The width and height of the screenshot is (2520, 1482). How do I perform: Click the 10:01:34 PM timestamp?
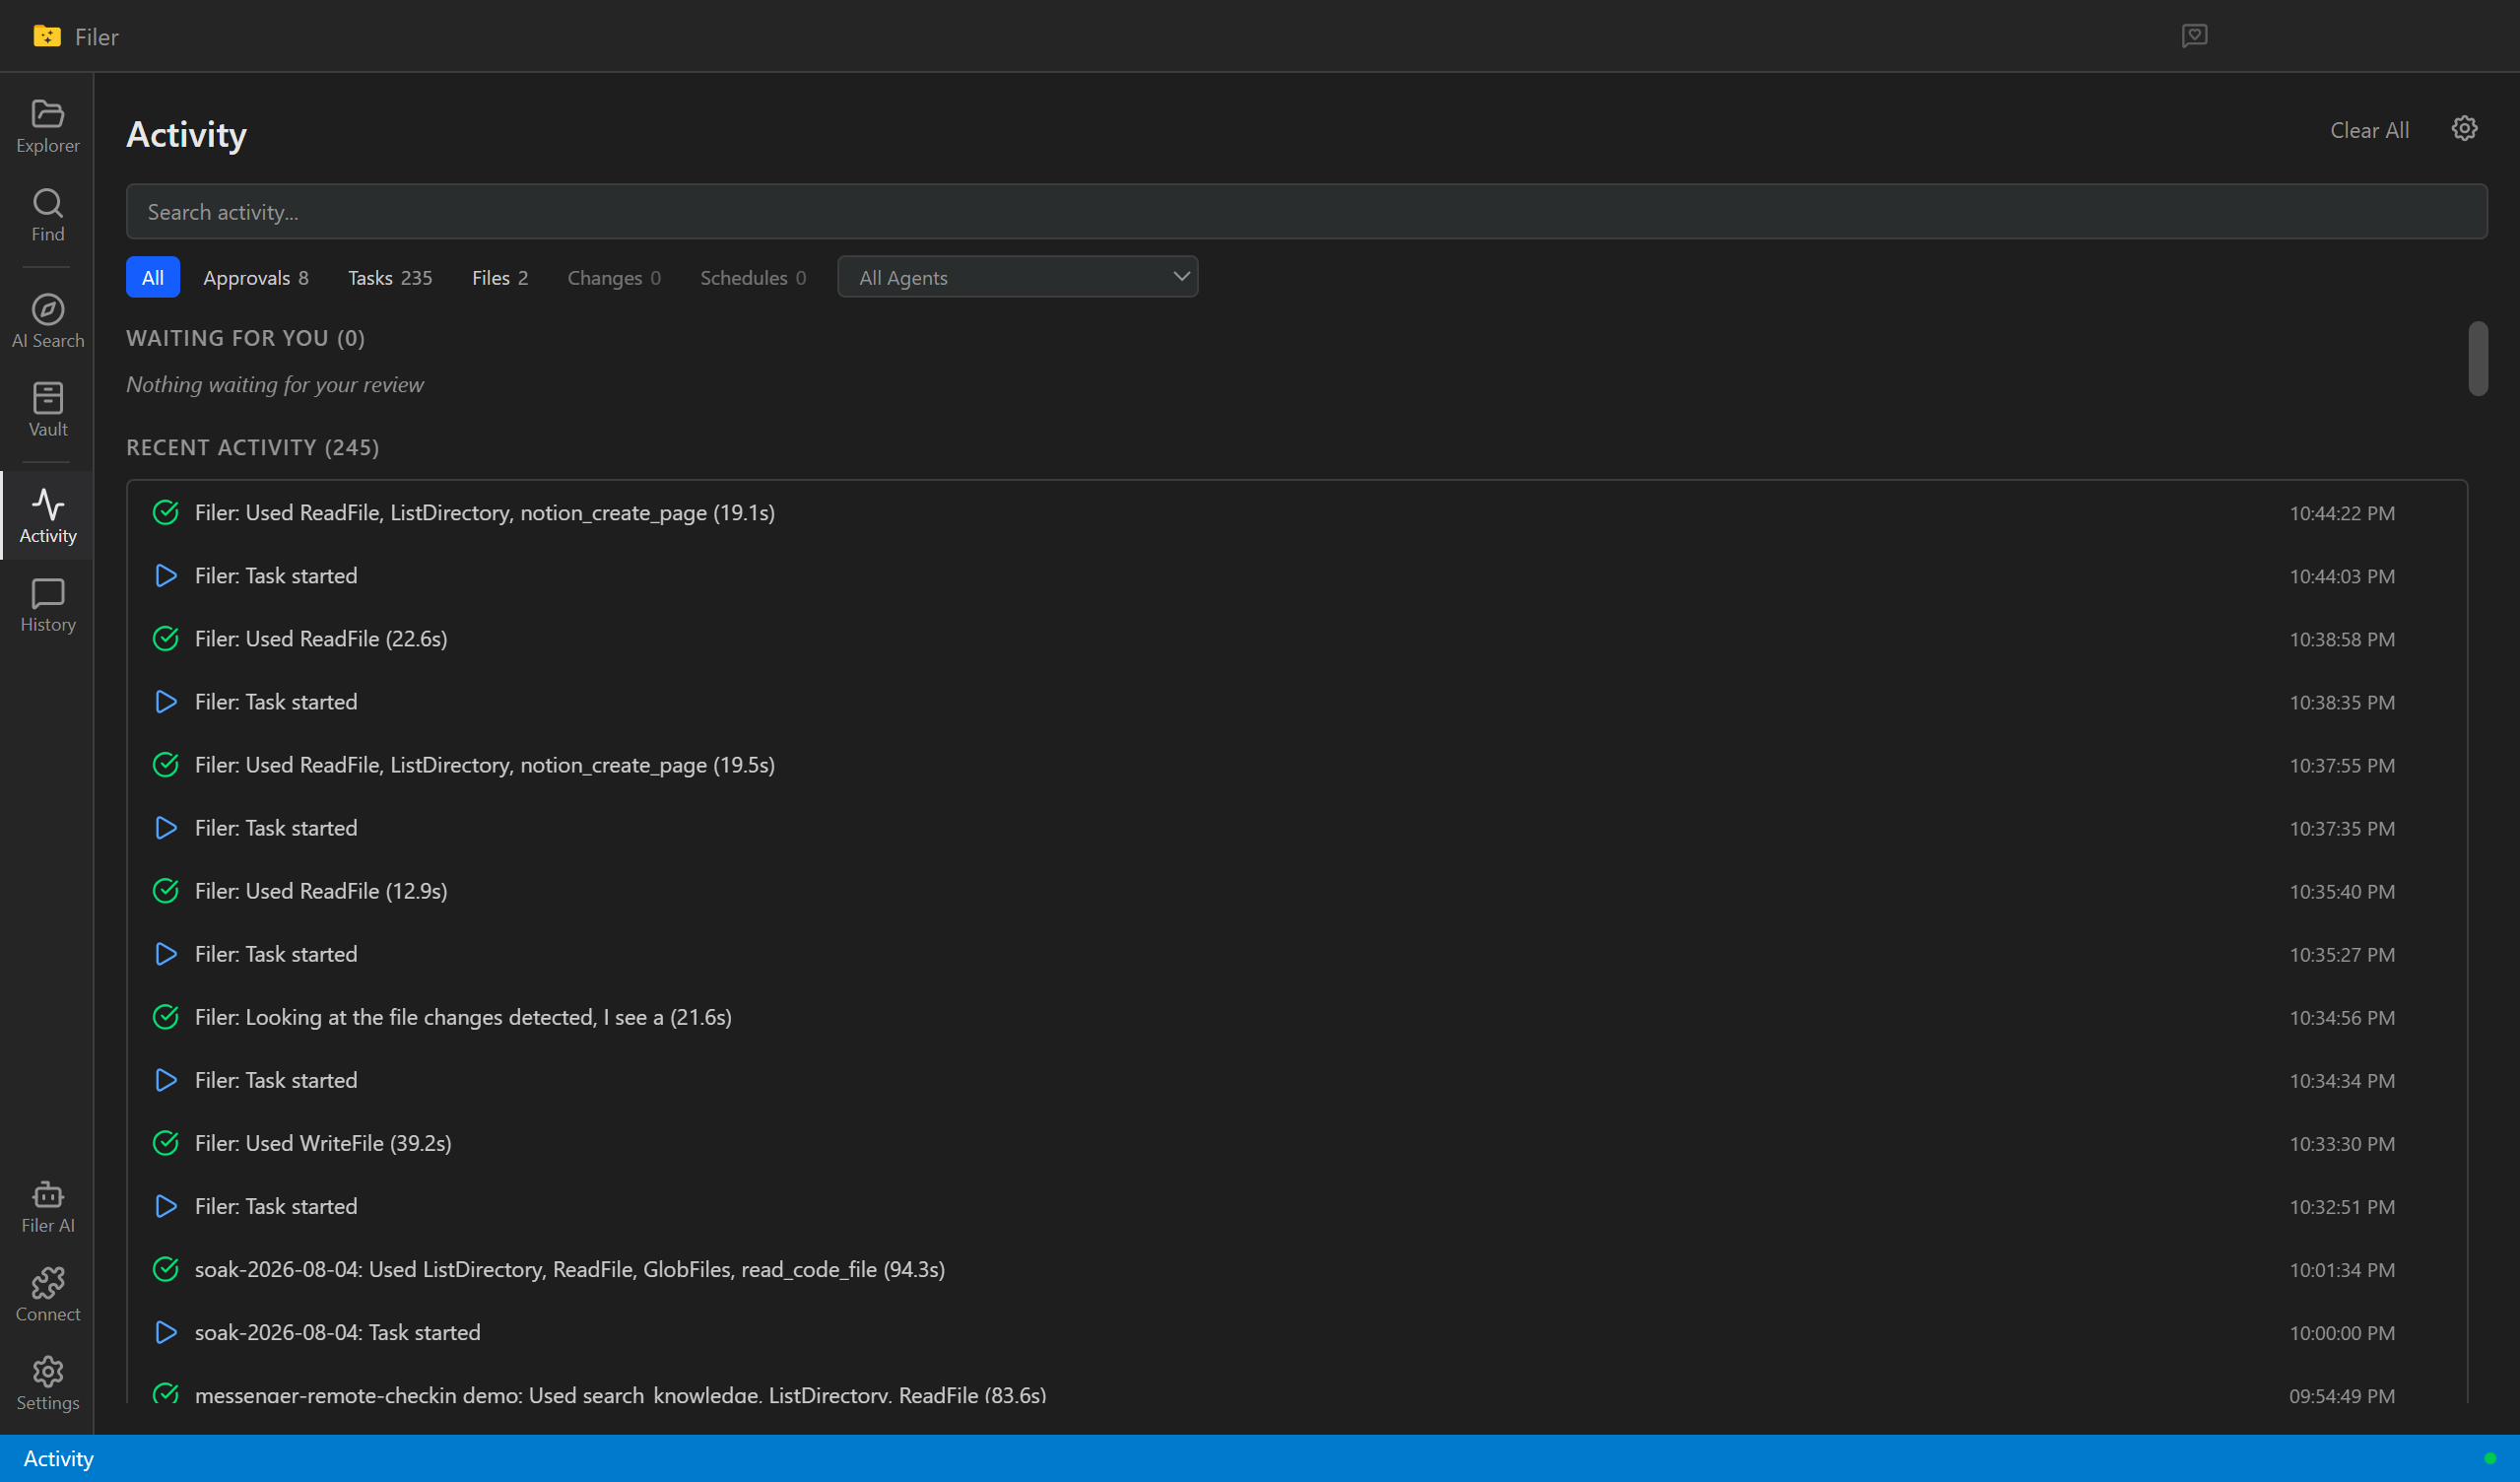point(2342,1270)
